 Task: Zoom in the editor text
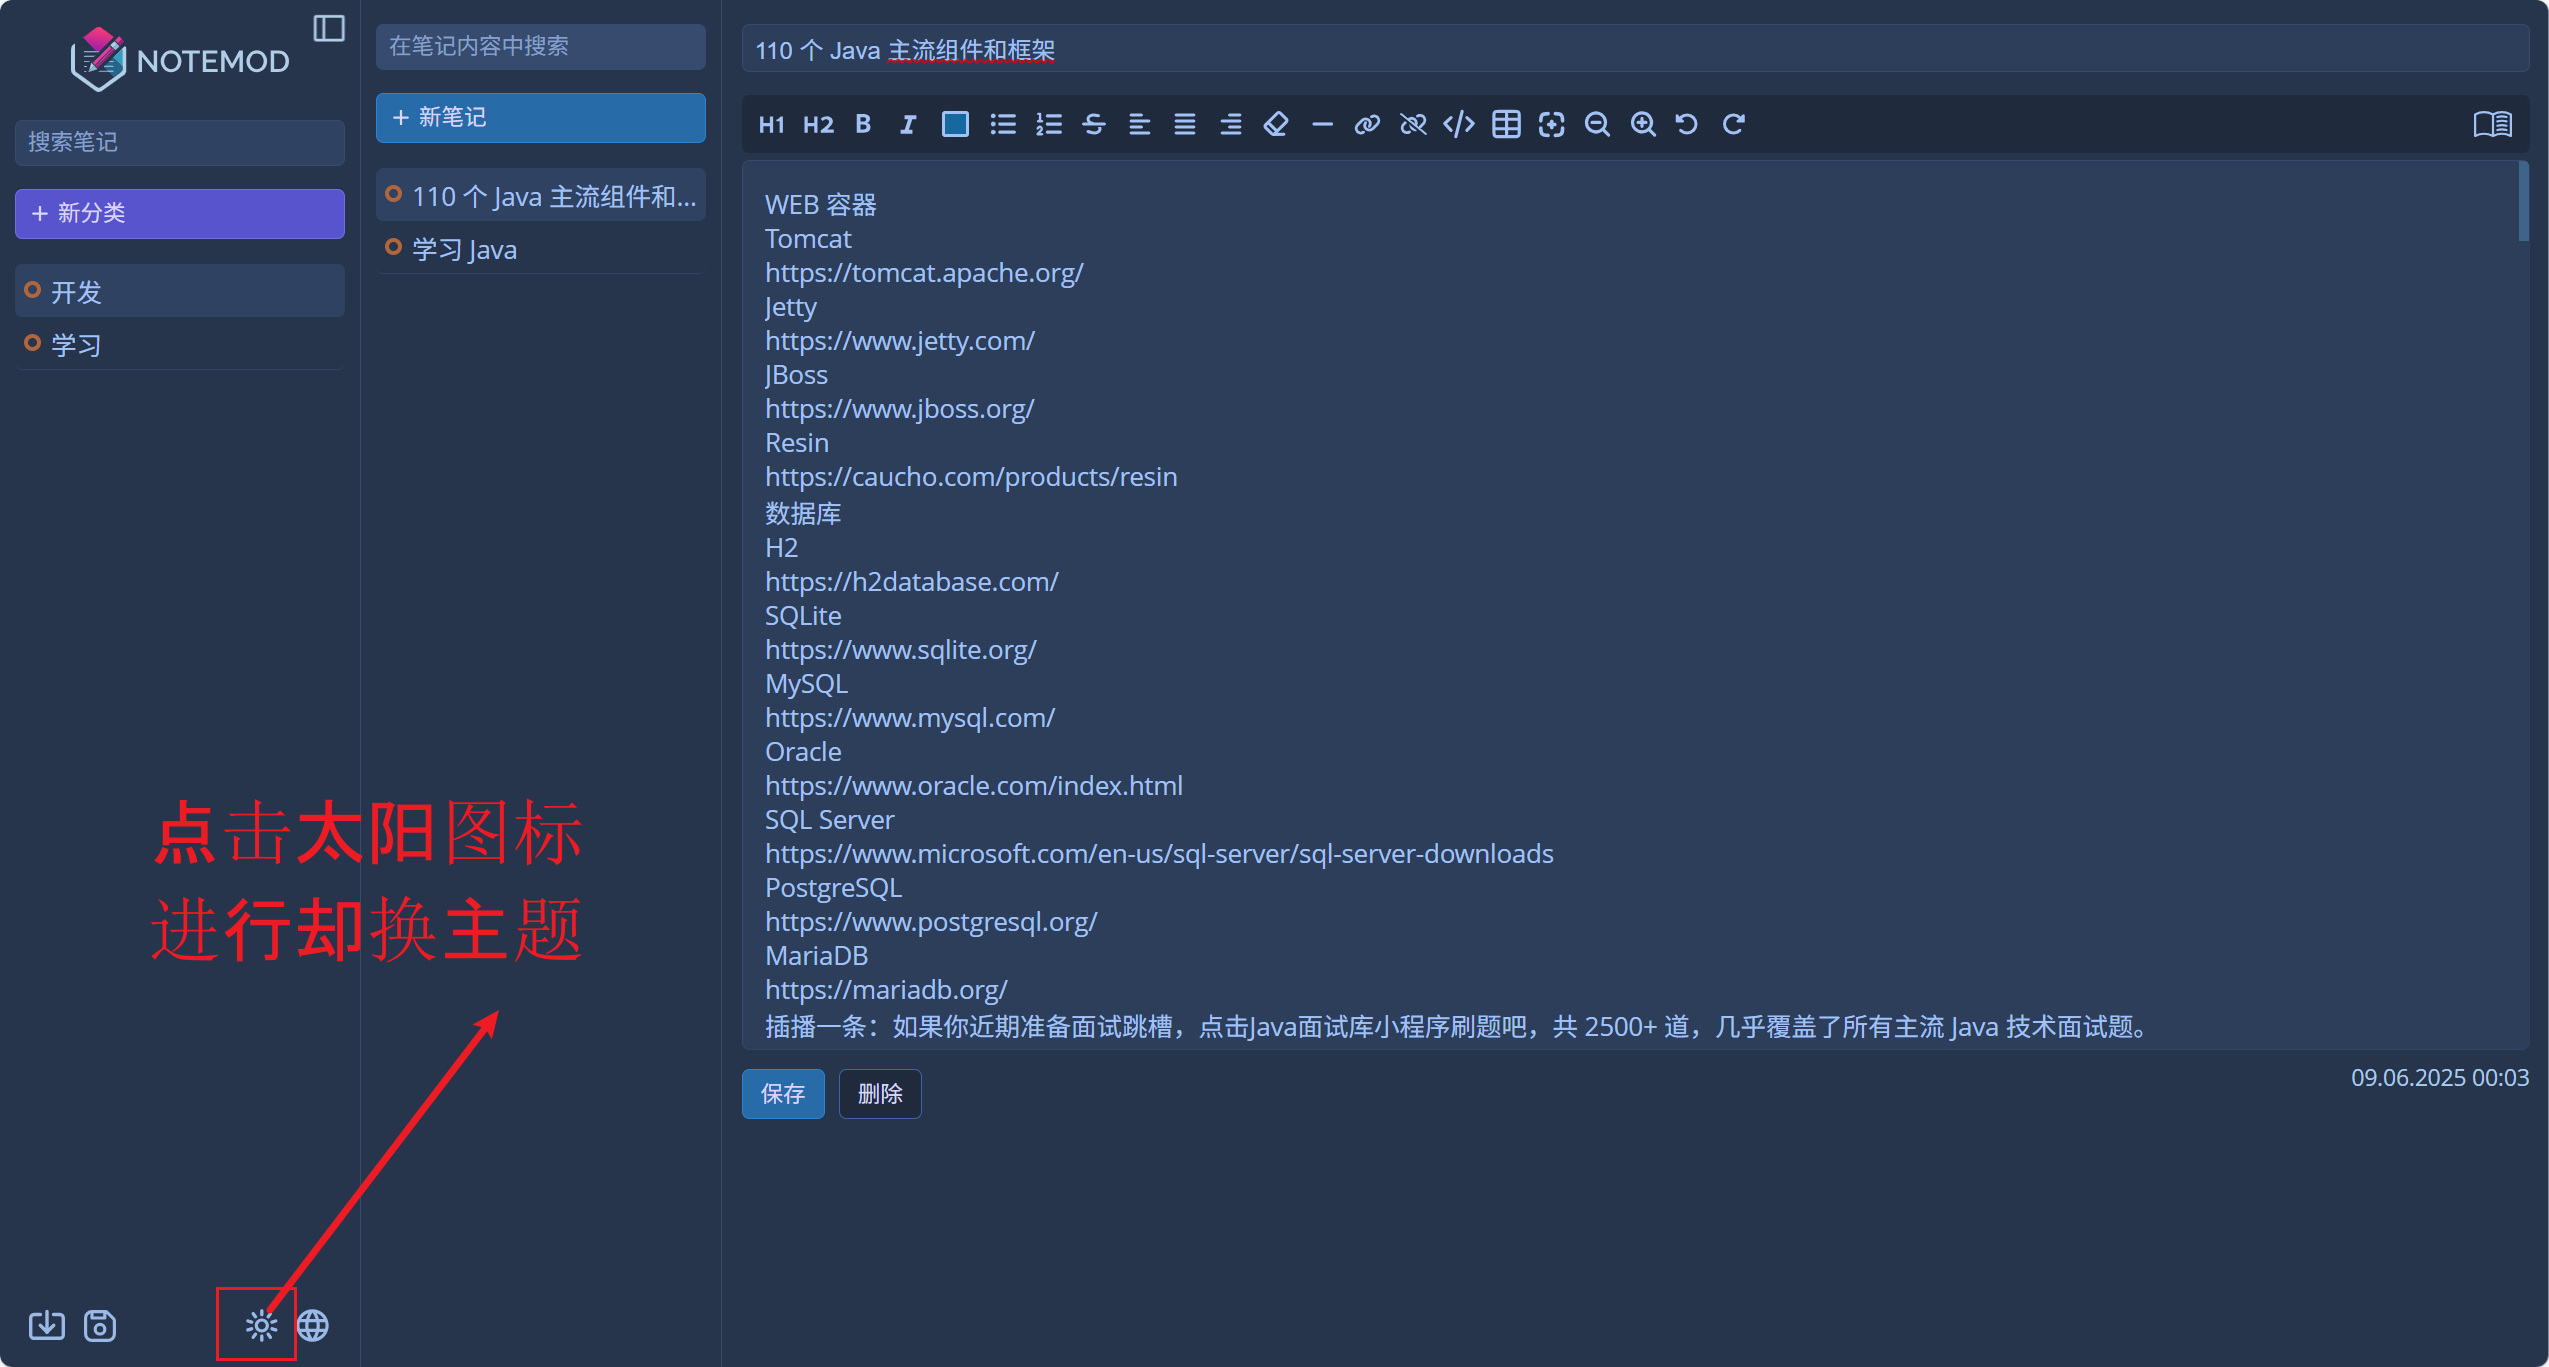pos(1643,124)
